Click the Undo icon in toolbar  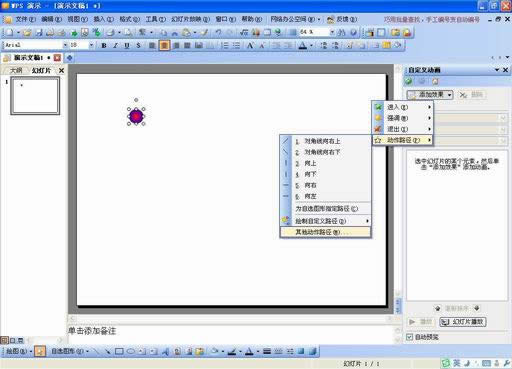point(218,32)
